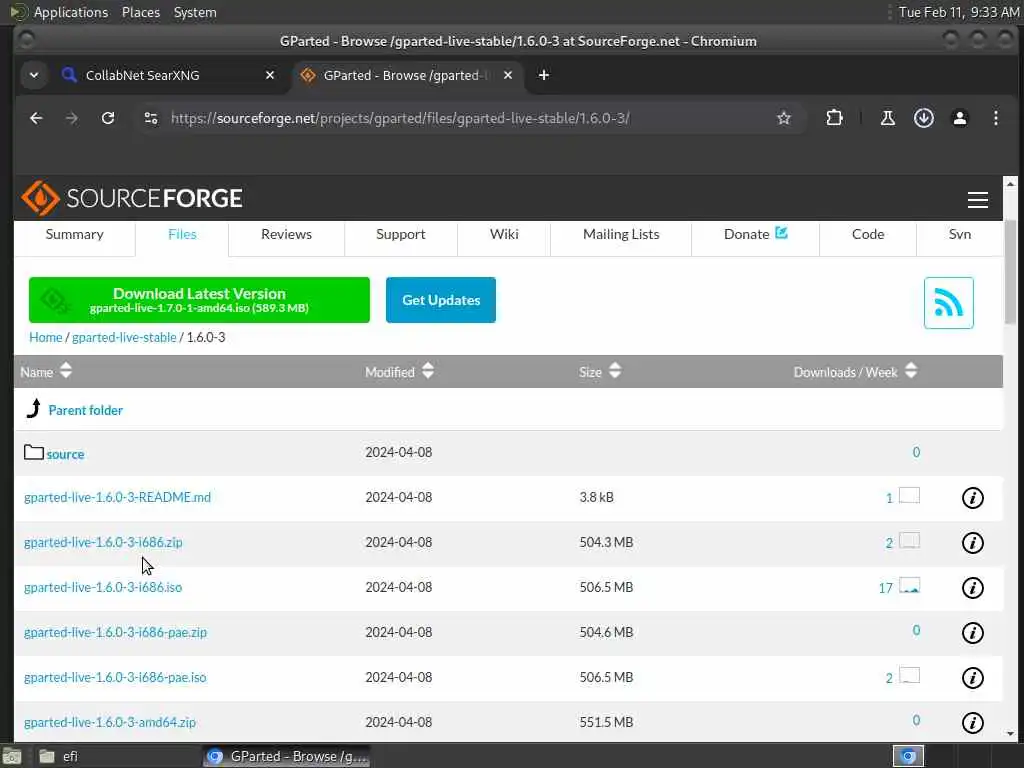Reload the current page
Viewport: 1024px width, 768px height.
pos(108,118)
